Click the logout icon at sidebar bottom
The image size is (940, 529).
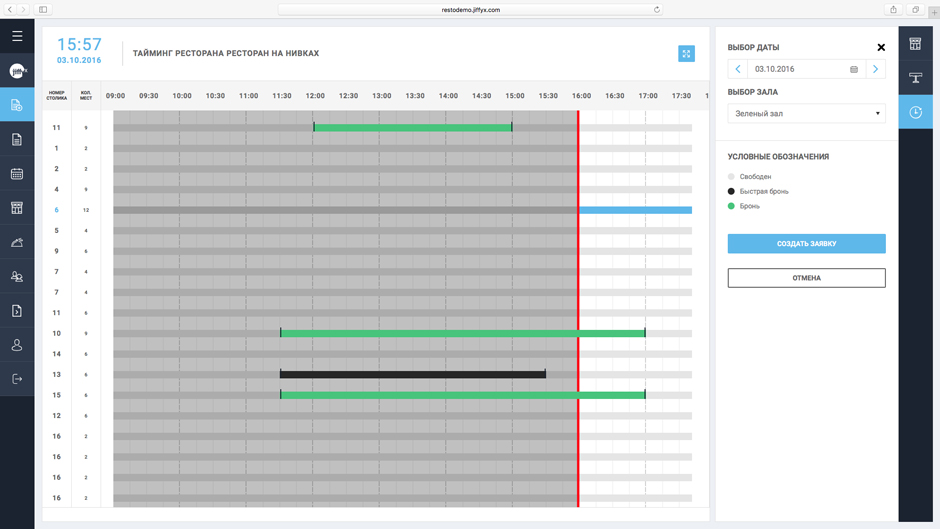point(17,379)
